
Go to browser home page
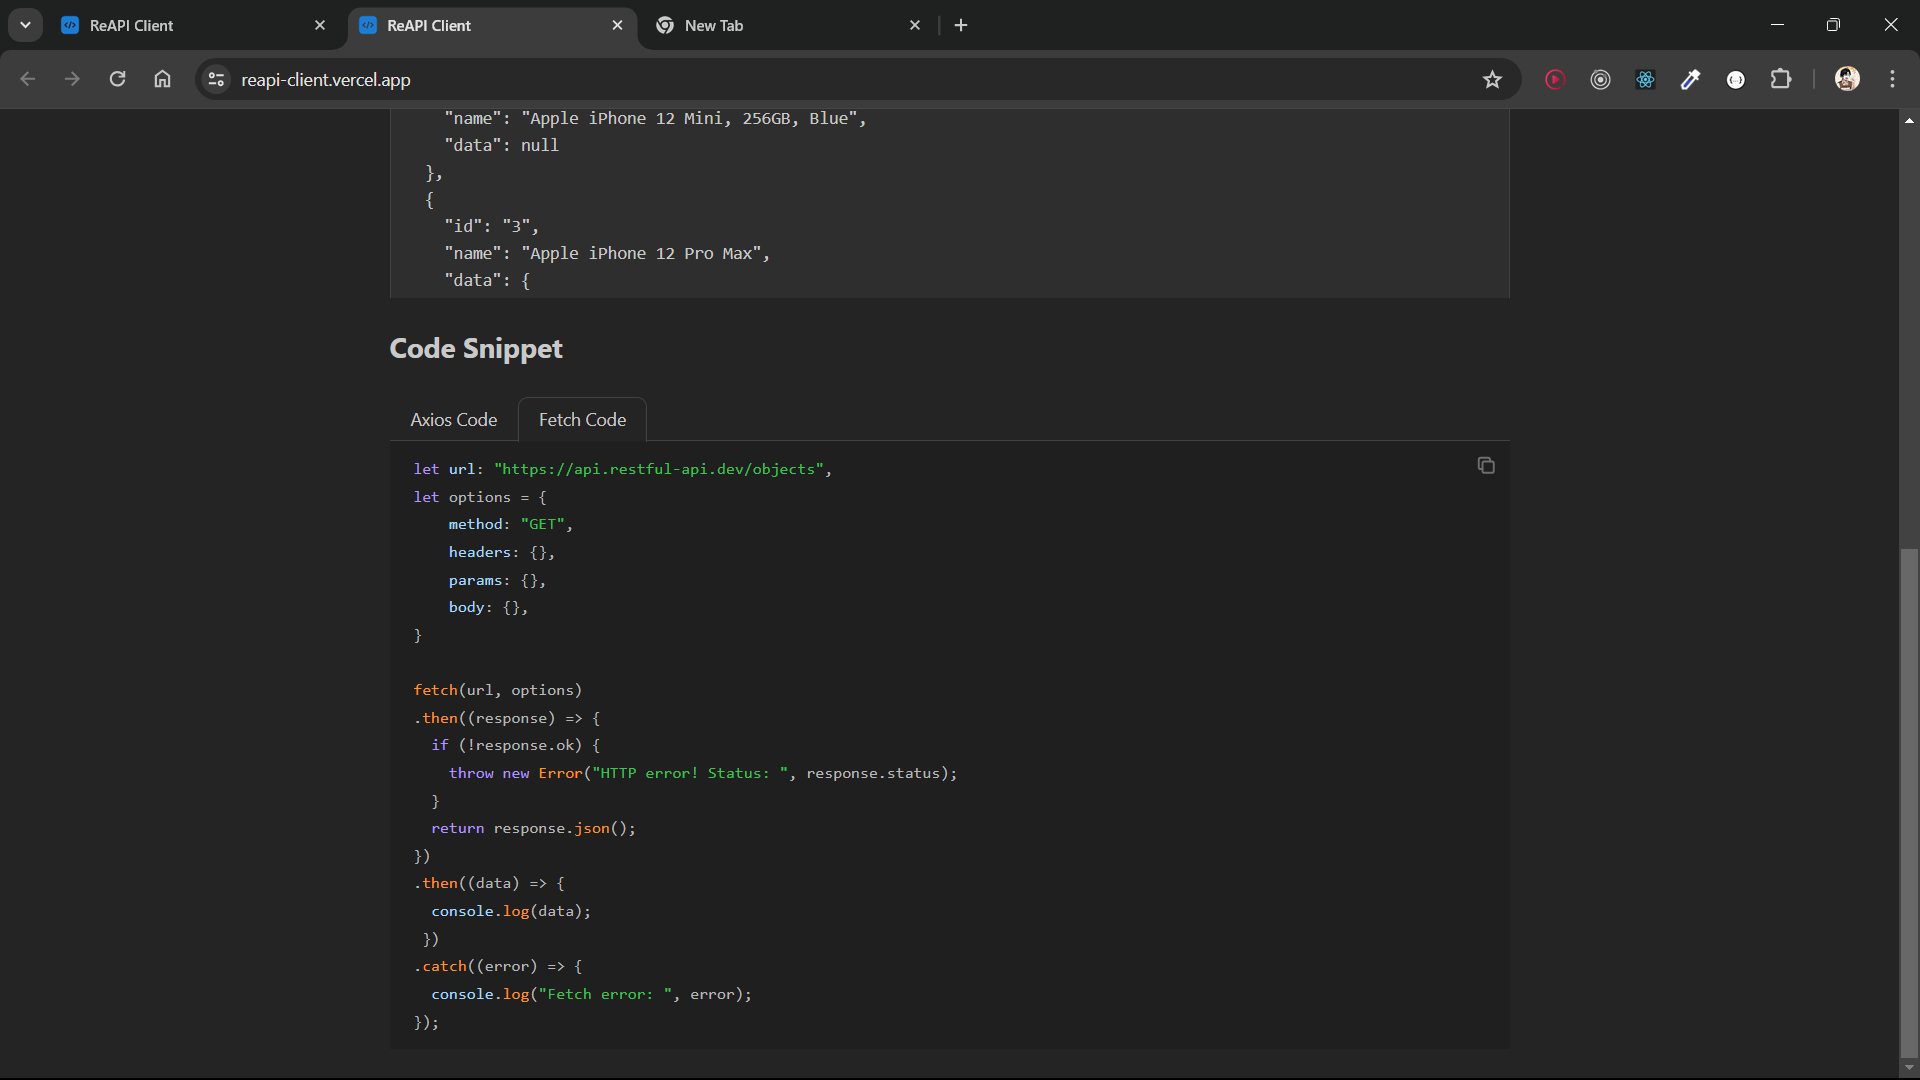[x=162, y=80]
